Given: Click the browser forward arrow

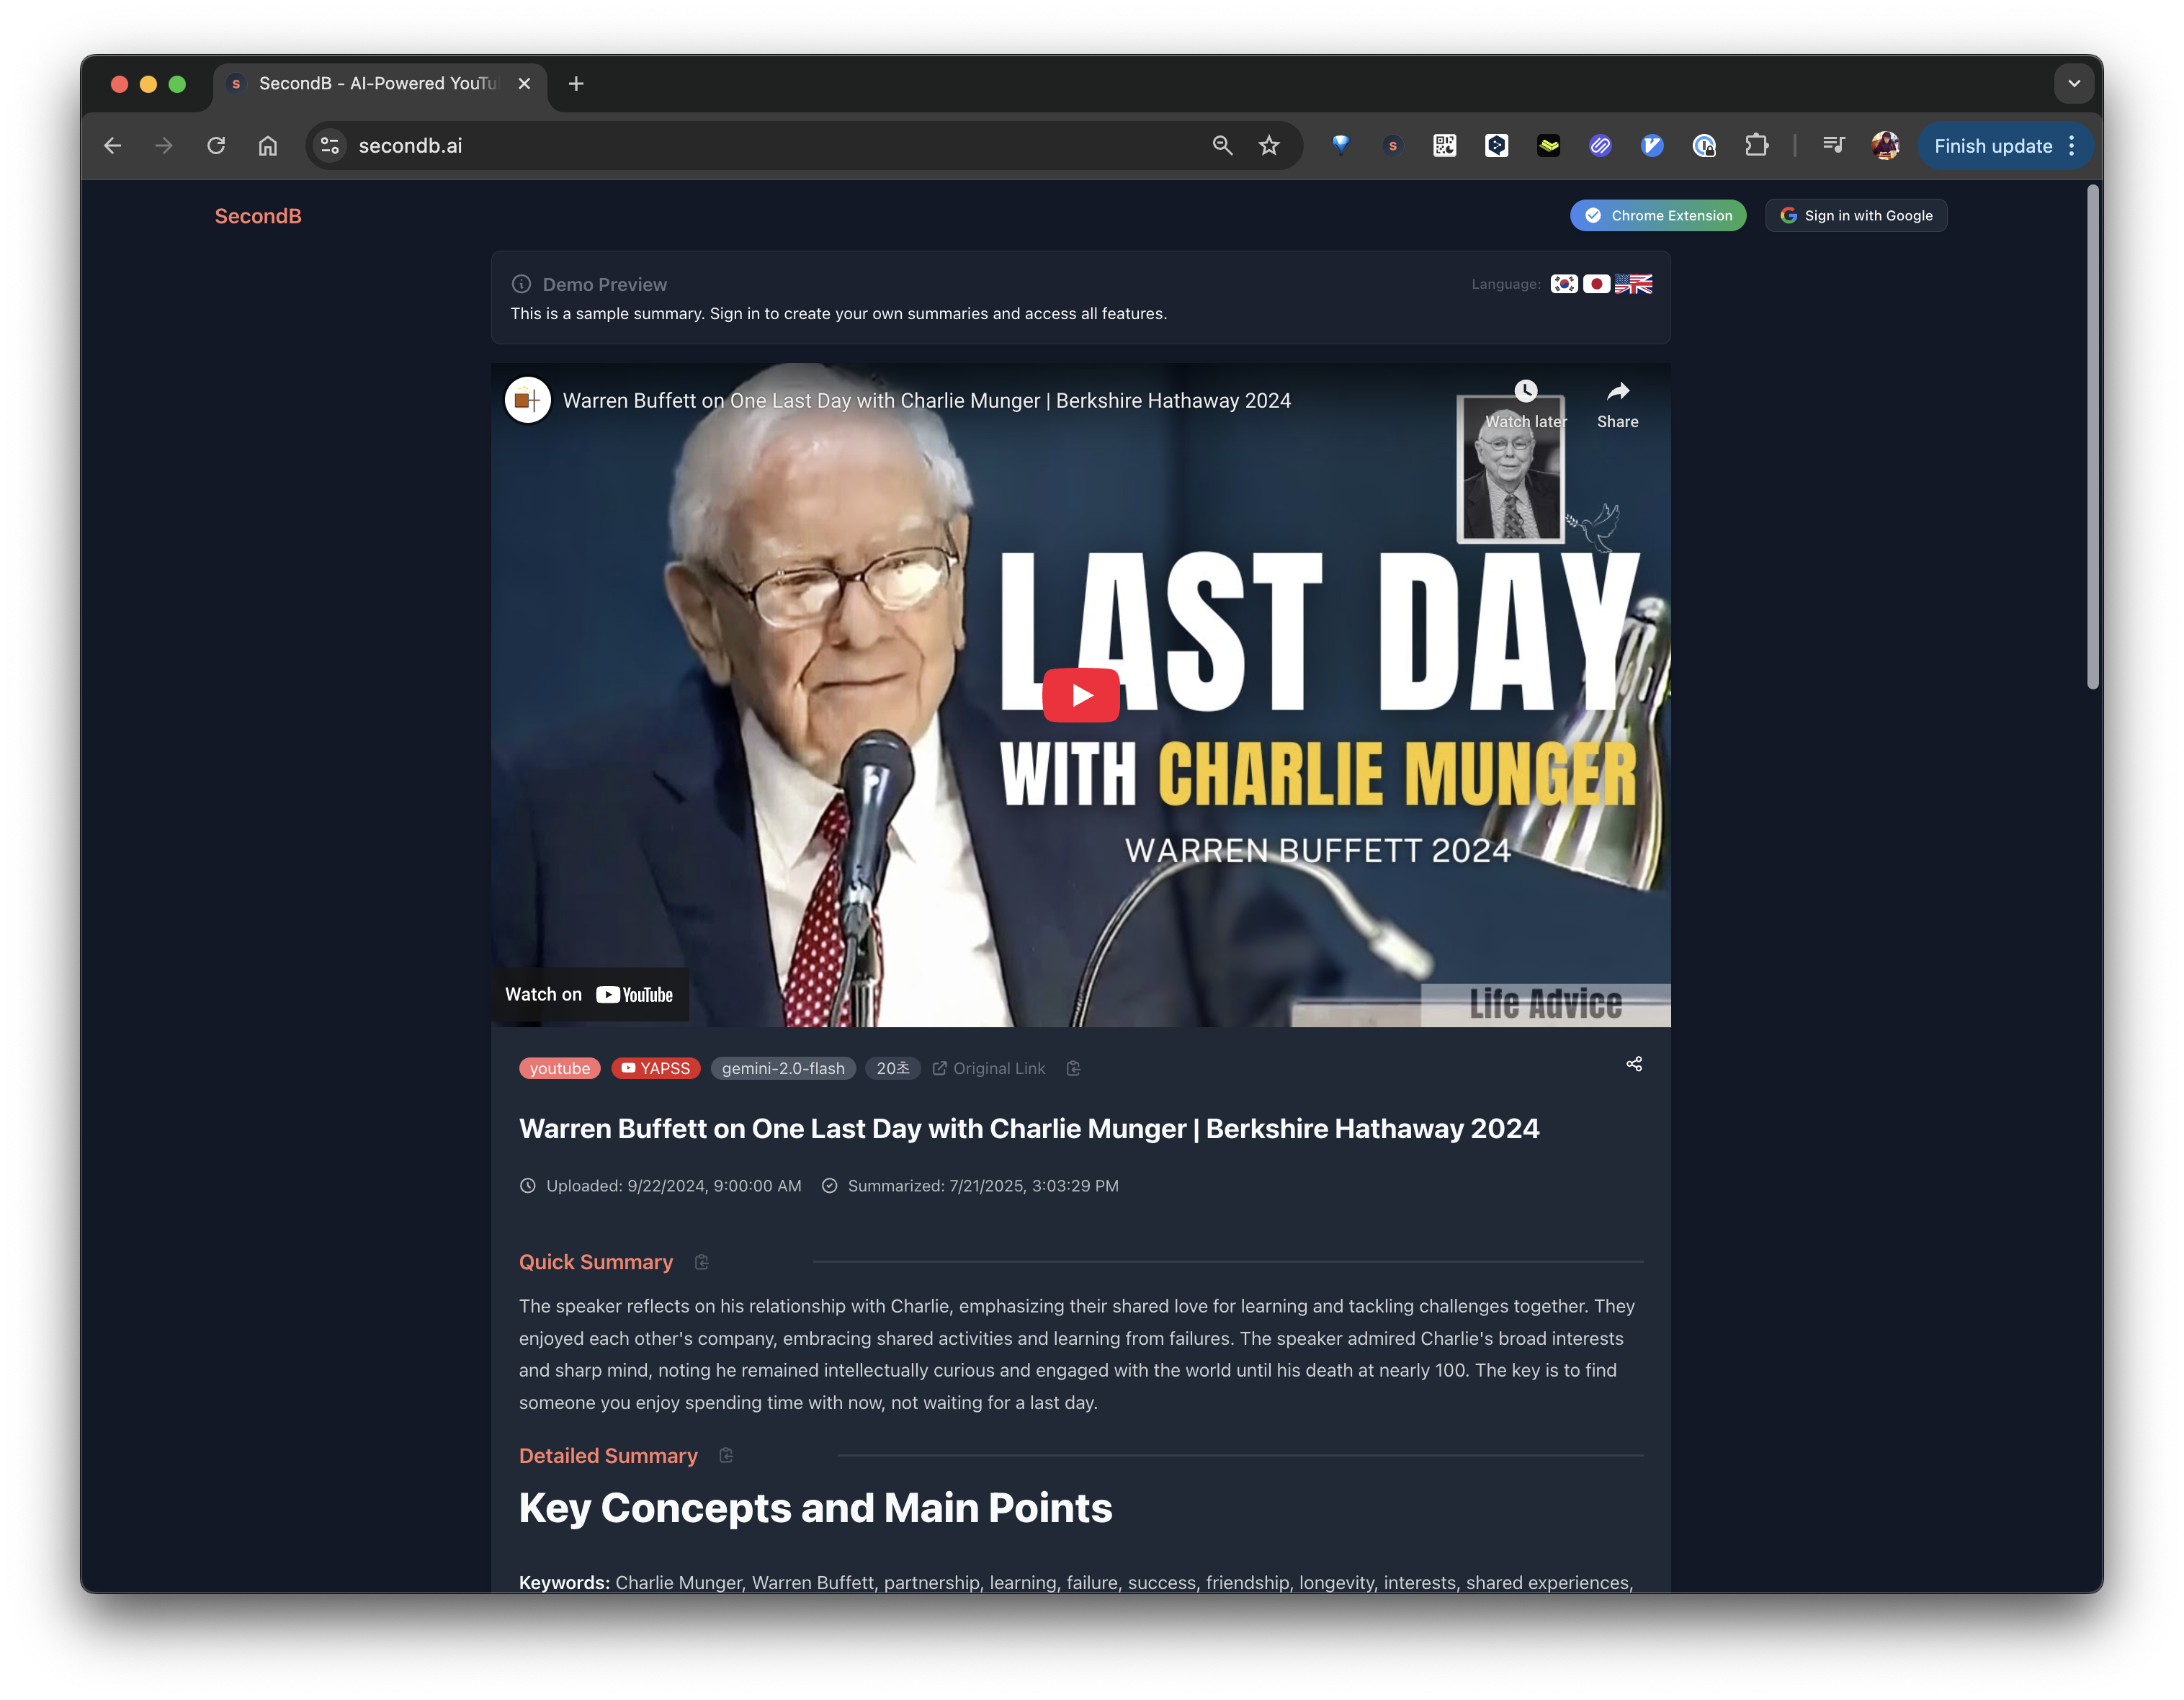Looking at the screenshot, I should tap(164, 146).
